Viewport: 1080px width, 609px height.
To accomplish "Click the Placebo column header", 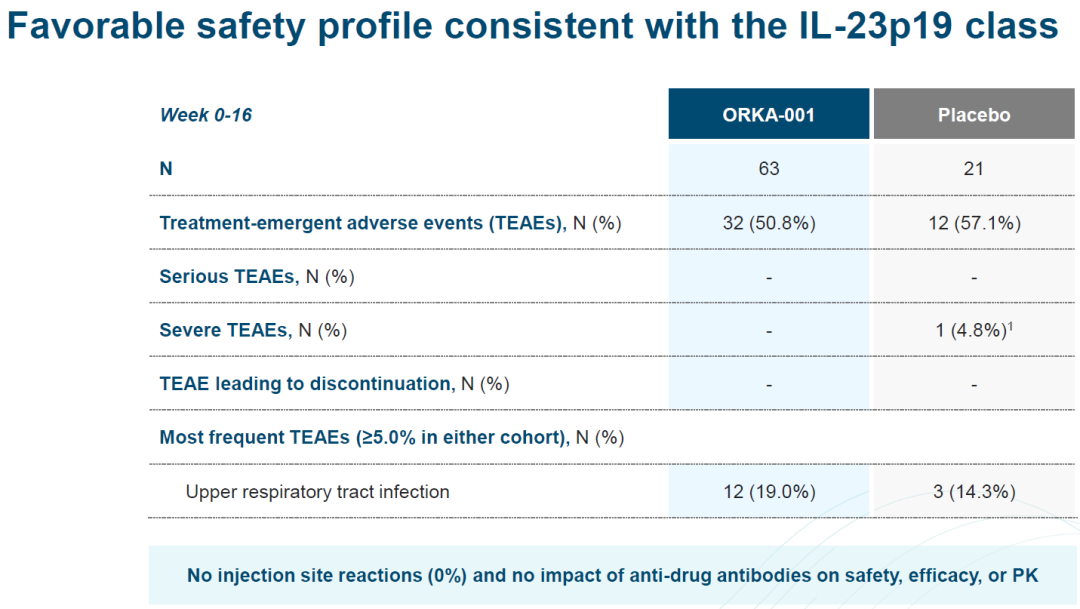I will pos(973,115).
